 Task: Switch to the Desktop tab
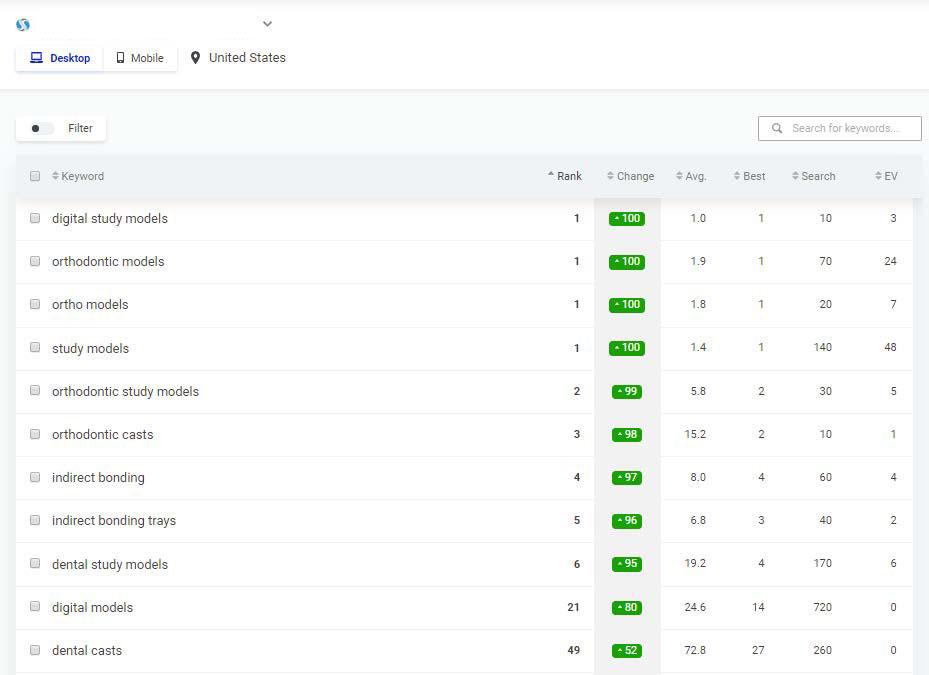pyautogui.click(x=60, y=58)
